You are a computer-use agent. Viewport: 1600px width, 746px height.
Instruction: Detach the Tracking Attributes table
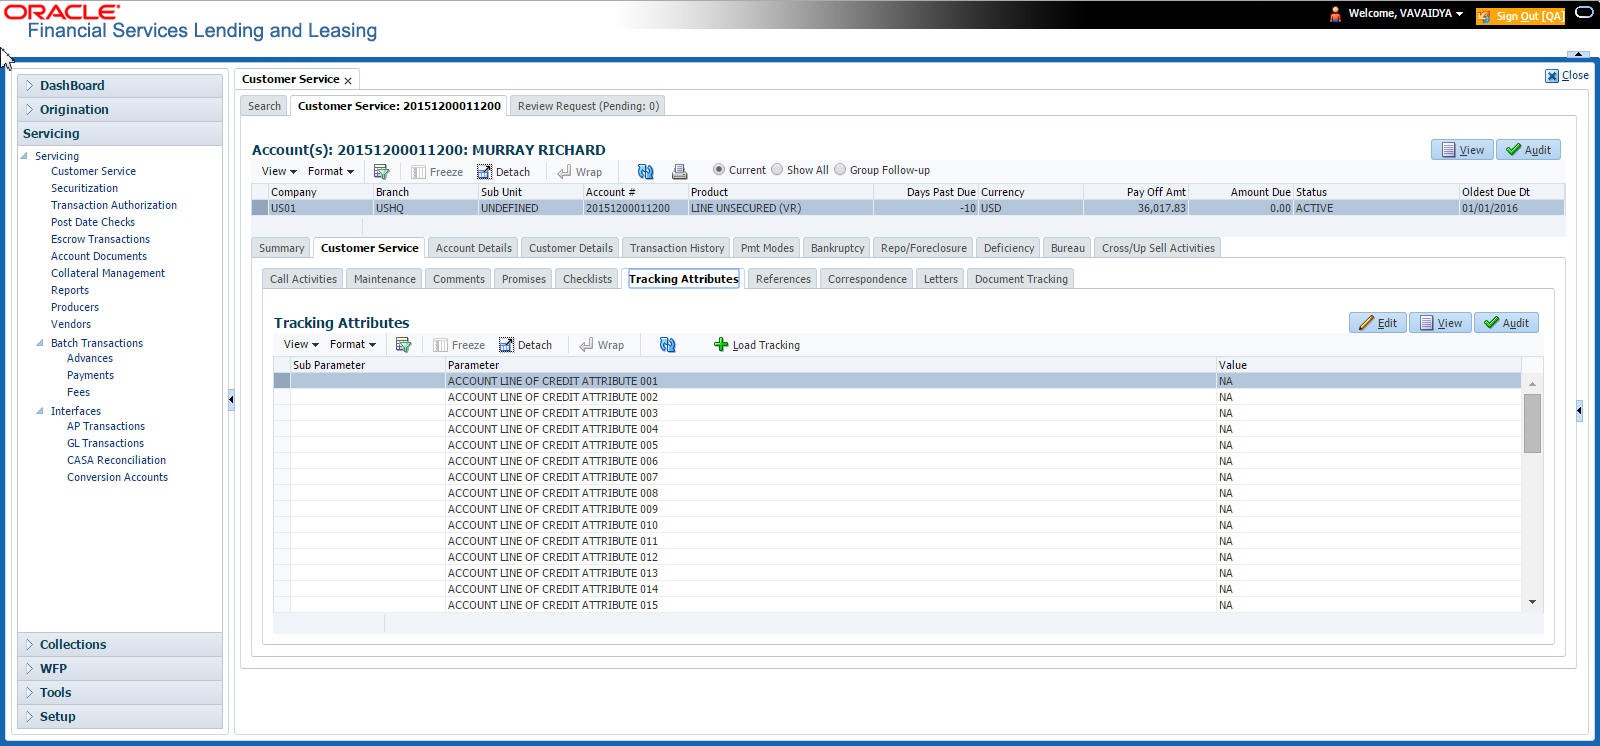525,345
